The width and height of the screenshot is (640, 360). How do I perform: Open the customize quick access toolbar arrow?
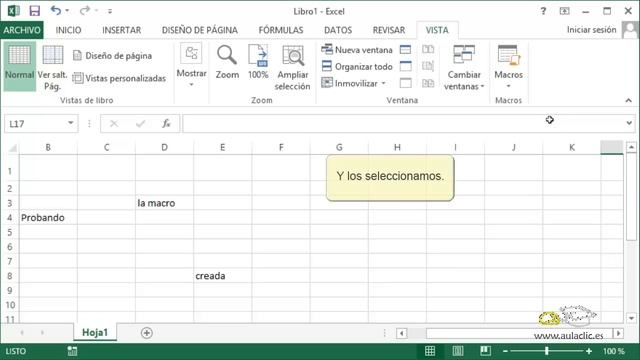pos(110,11)
